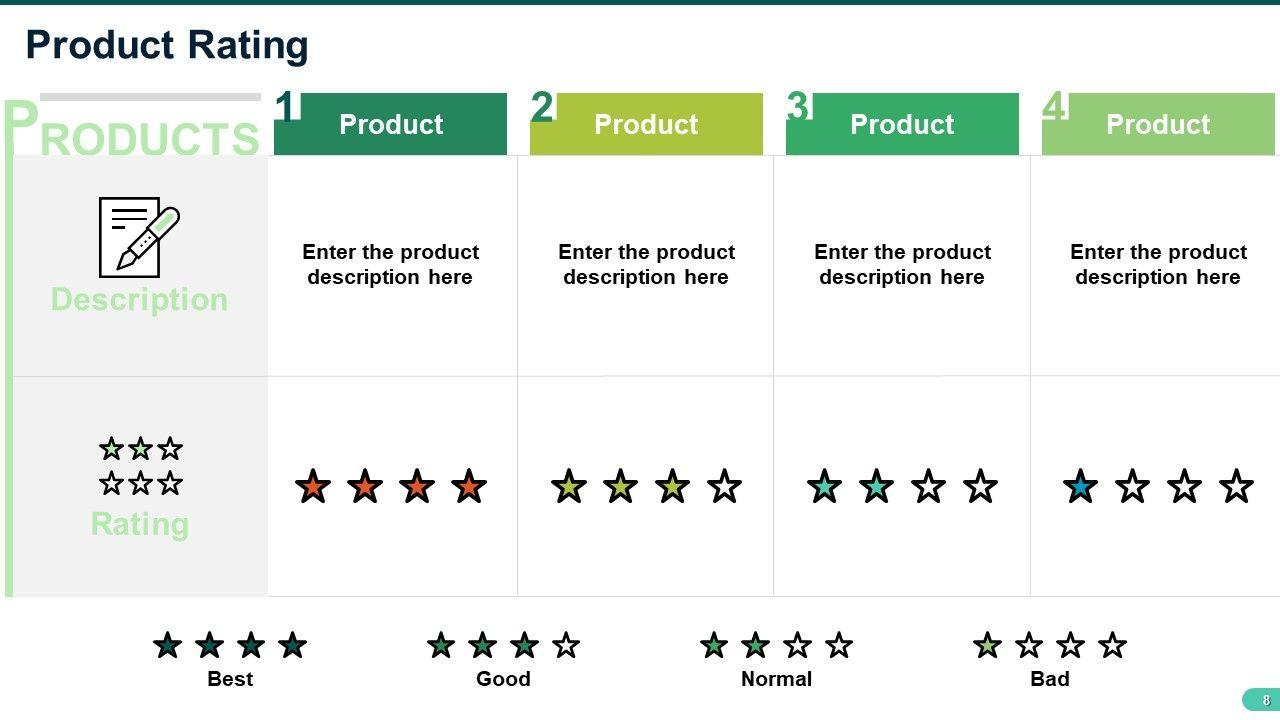The height and width of the screenshot is (720, 1280).
Task: Click the first olive star for Product 2
Action: [x=569, y=487]
